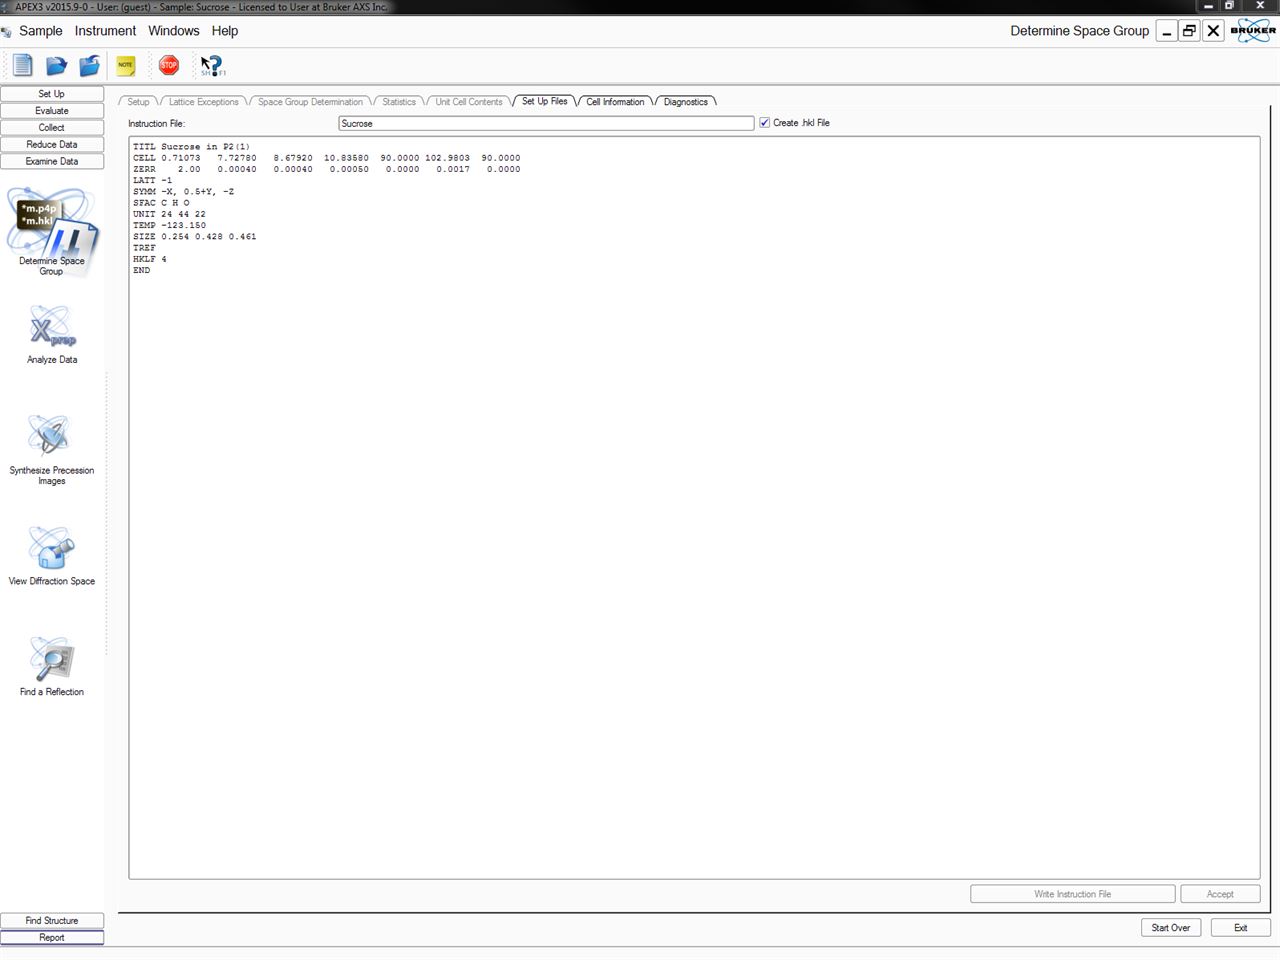Click the UNIT 24 44 22 line
The height and width of the screenshot is (960, 1280).
pyautogui.click(x=169, y=214)
